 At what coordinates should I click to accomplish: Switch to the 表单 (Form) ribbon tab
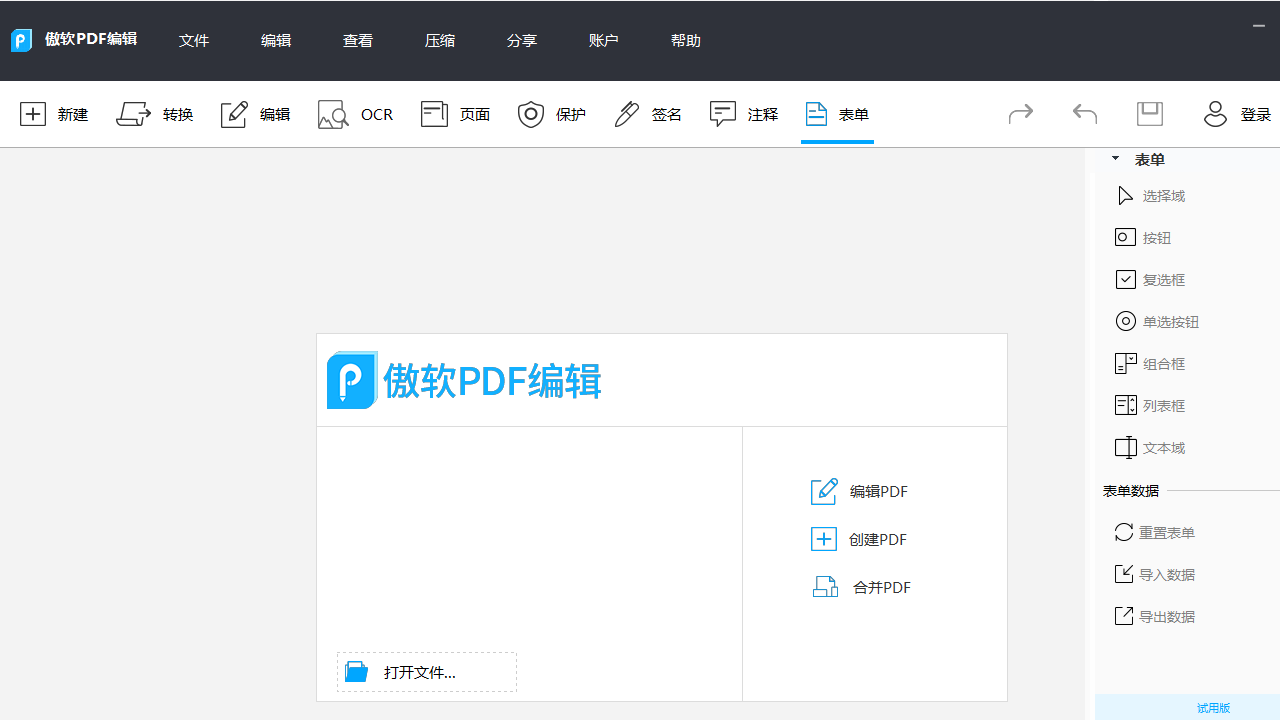point(837,114)
